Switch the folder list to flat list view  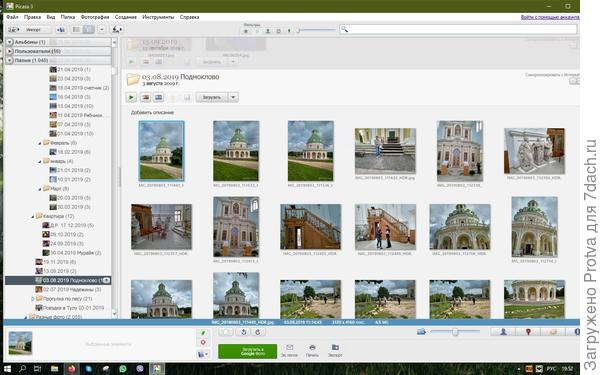coord(77,29)
